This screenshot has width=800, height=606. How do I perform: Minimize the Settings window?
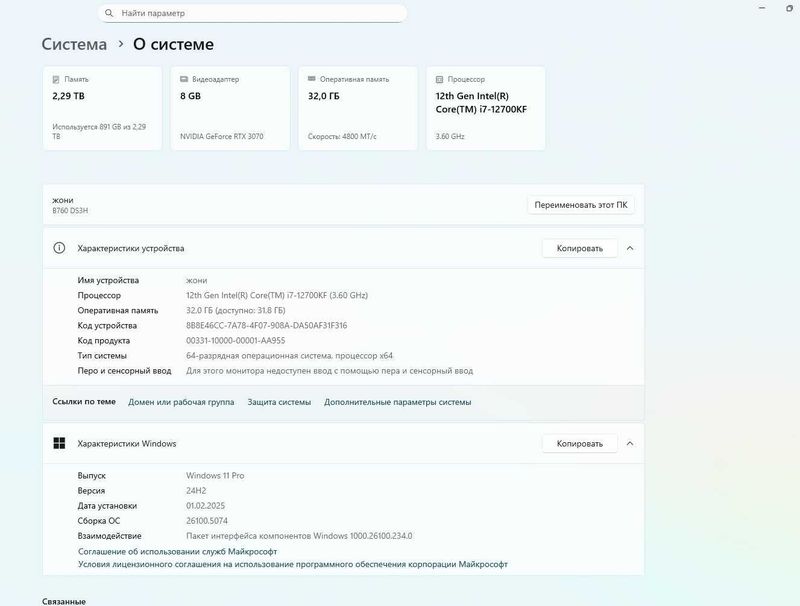click(762, 8)
